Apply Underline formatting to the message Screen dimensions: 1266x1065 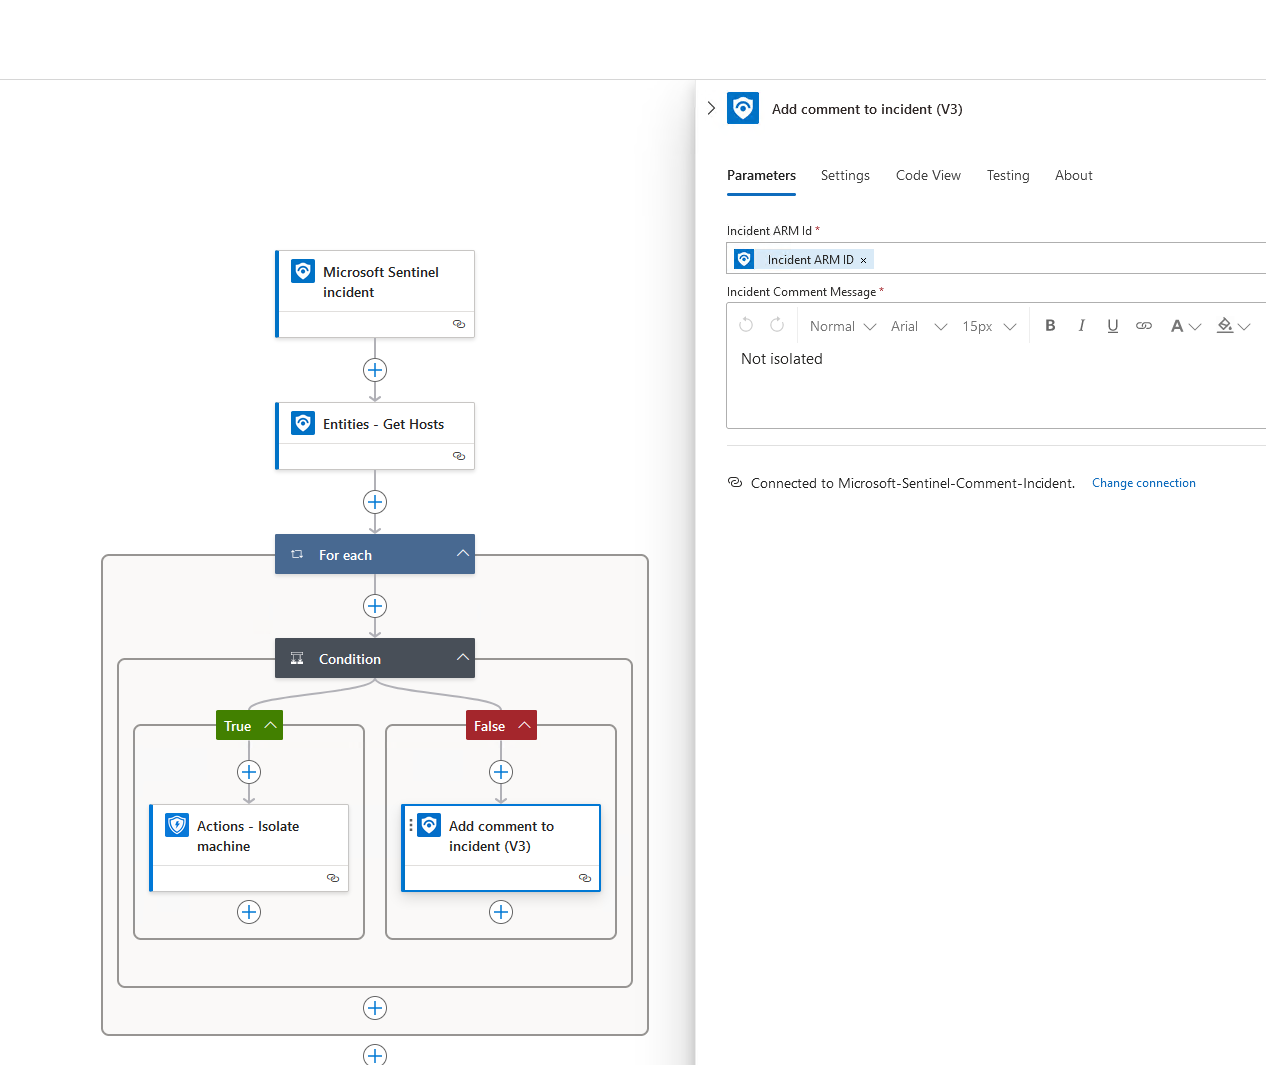tap(1112, 325)
